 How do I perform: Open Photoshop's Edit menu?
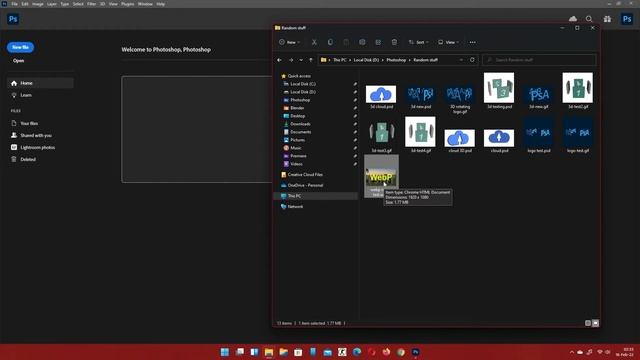point(25,4)
